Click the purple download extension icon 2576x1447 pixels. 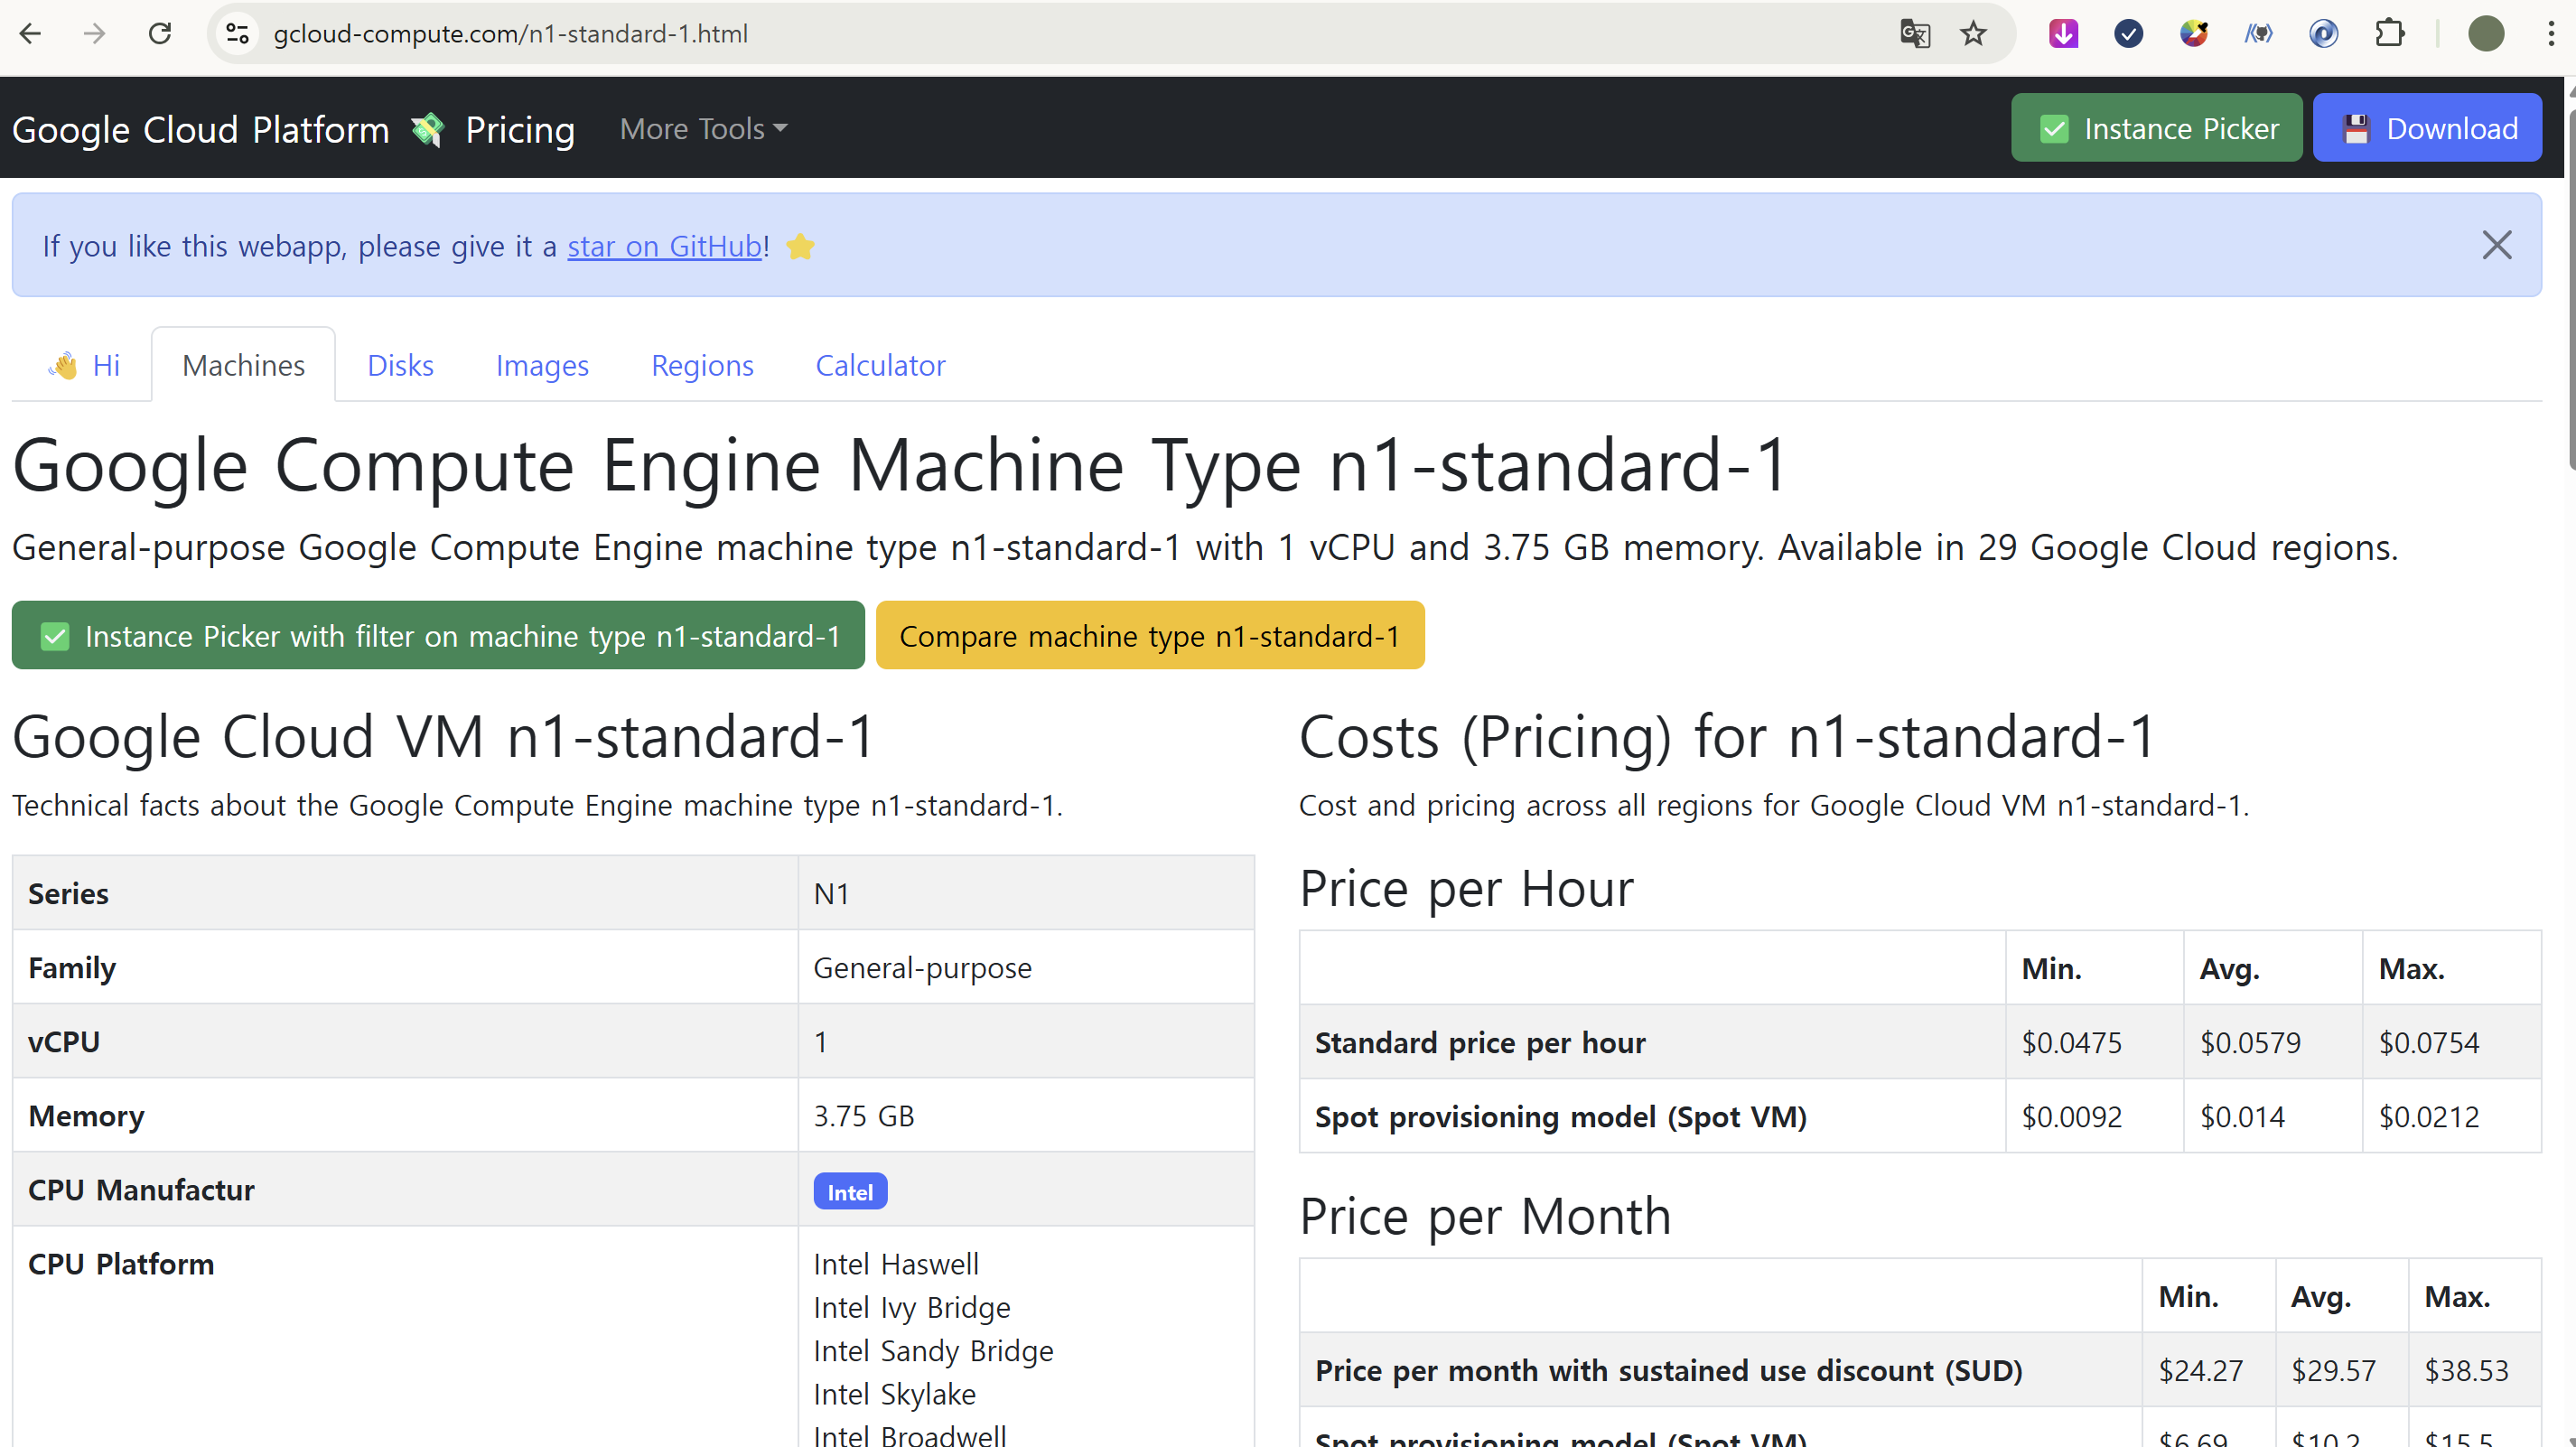point(2063,34)
